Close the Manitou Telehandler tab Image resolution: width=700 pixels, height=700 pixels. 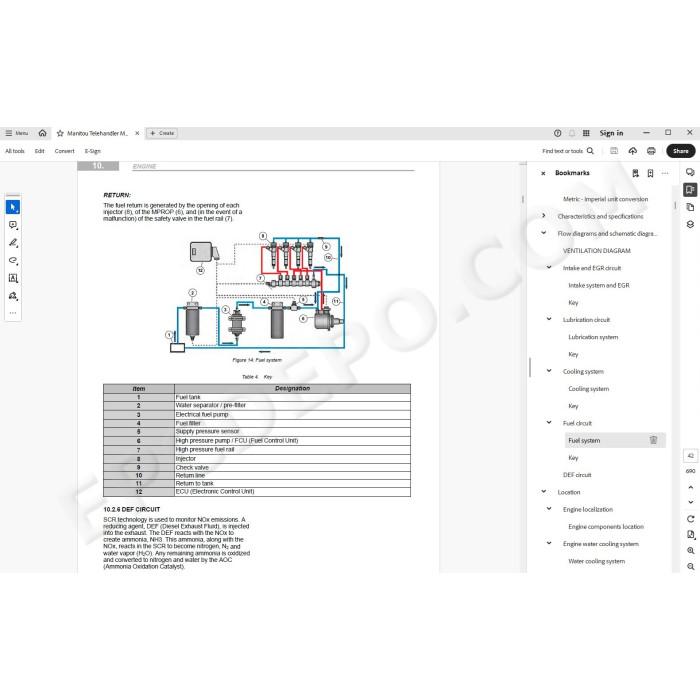click(x=137, y=133)
